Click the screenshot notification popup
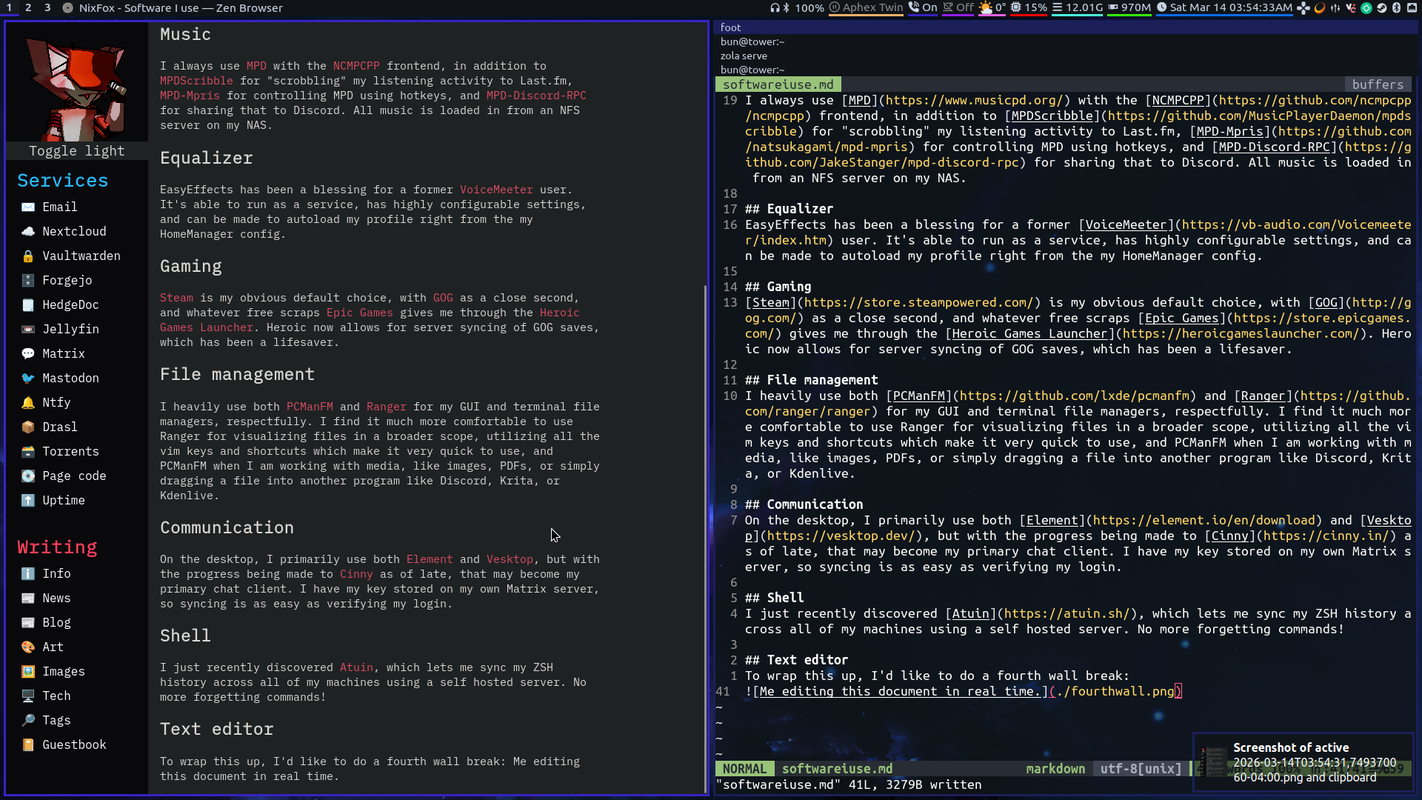Viewport: 1422px width, 800px height. coord(1306,762)
